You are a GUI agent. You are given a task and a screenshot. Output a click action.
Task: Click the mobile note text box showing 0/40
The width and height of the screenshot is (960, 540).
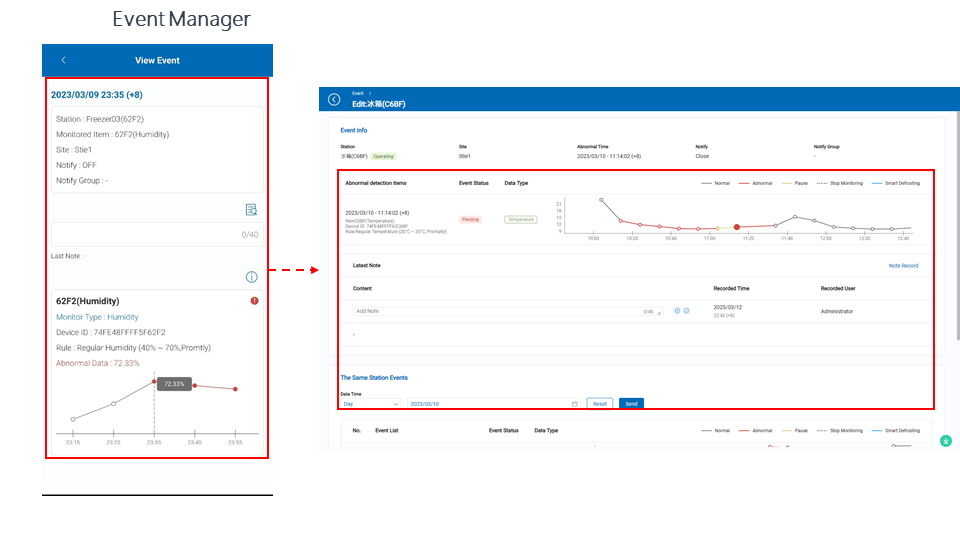[x=157, y=234]
